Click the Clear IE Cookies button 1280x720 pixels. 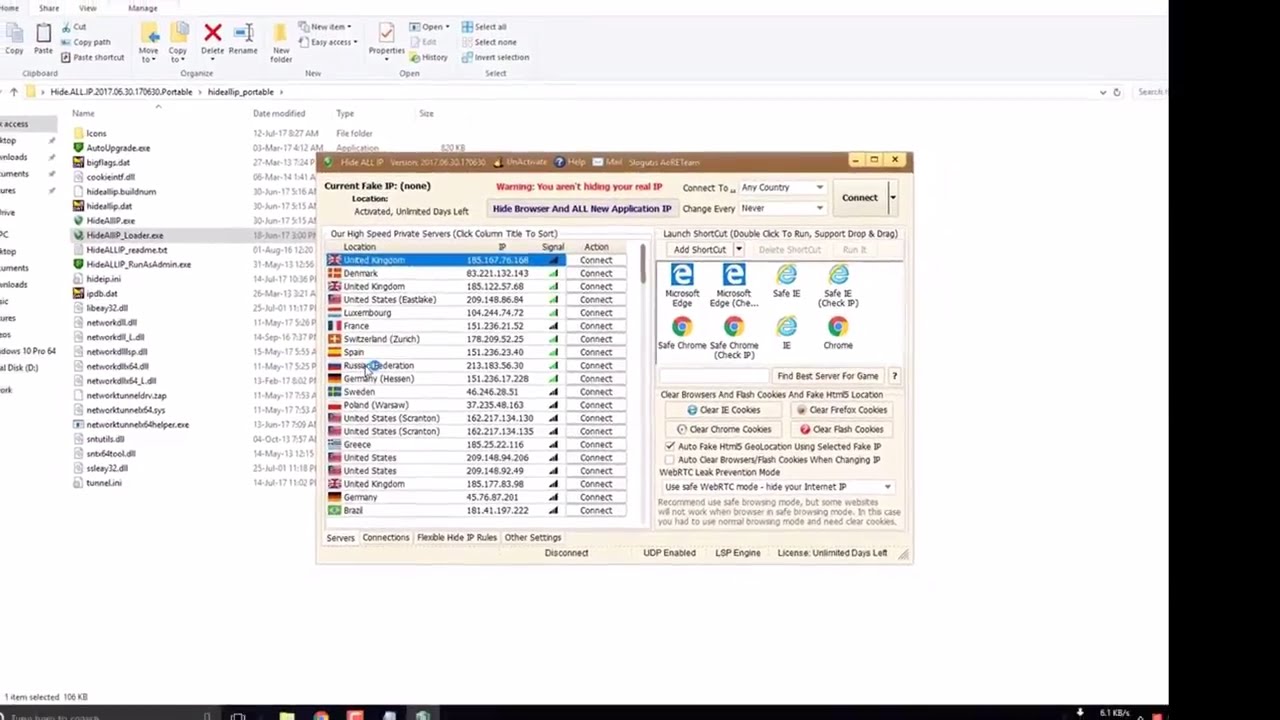point(724,410)
